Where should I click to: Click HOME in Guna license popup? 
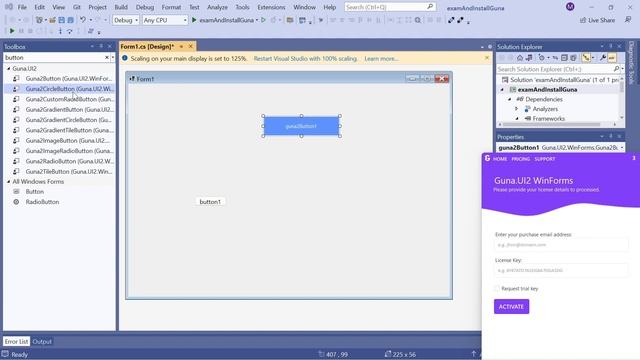pyautogui.click(x=500, y=159)
